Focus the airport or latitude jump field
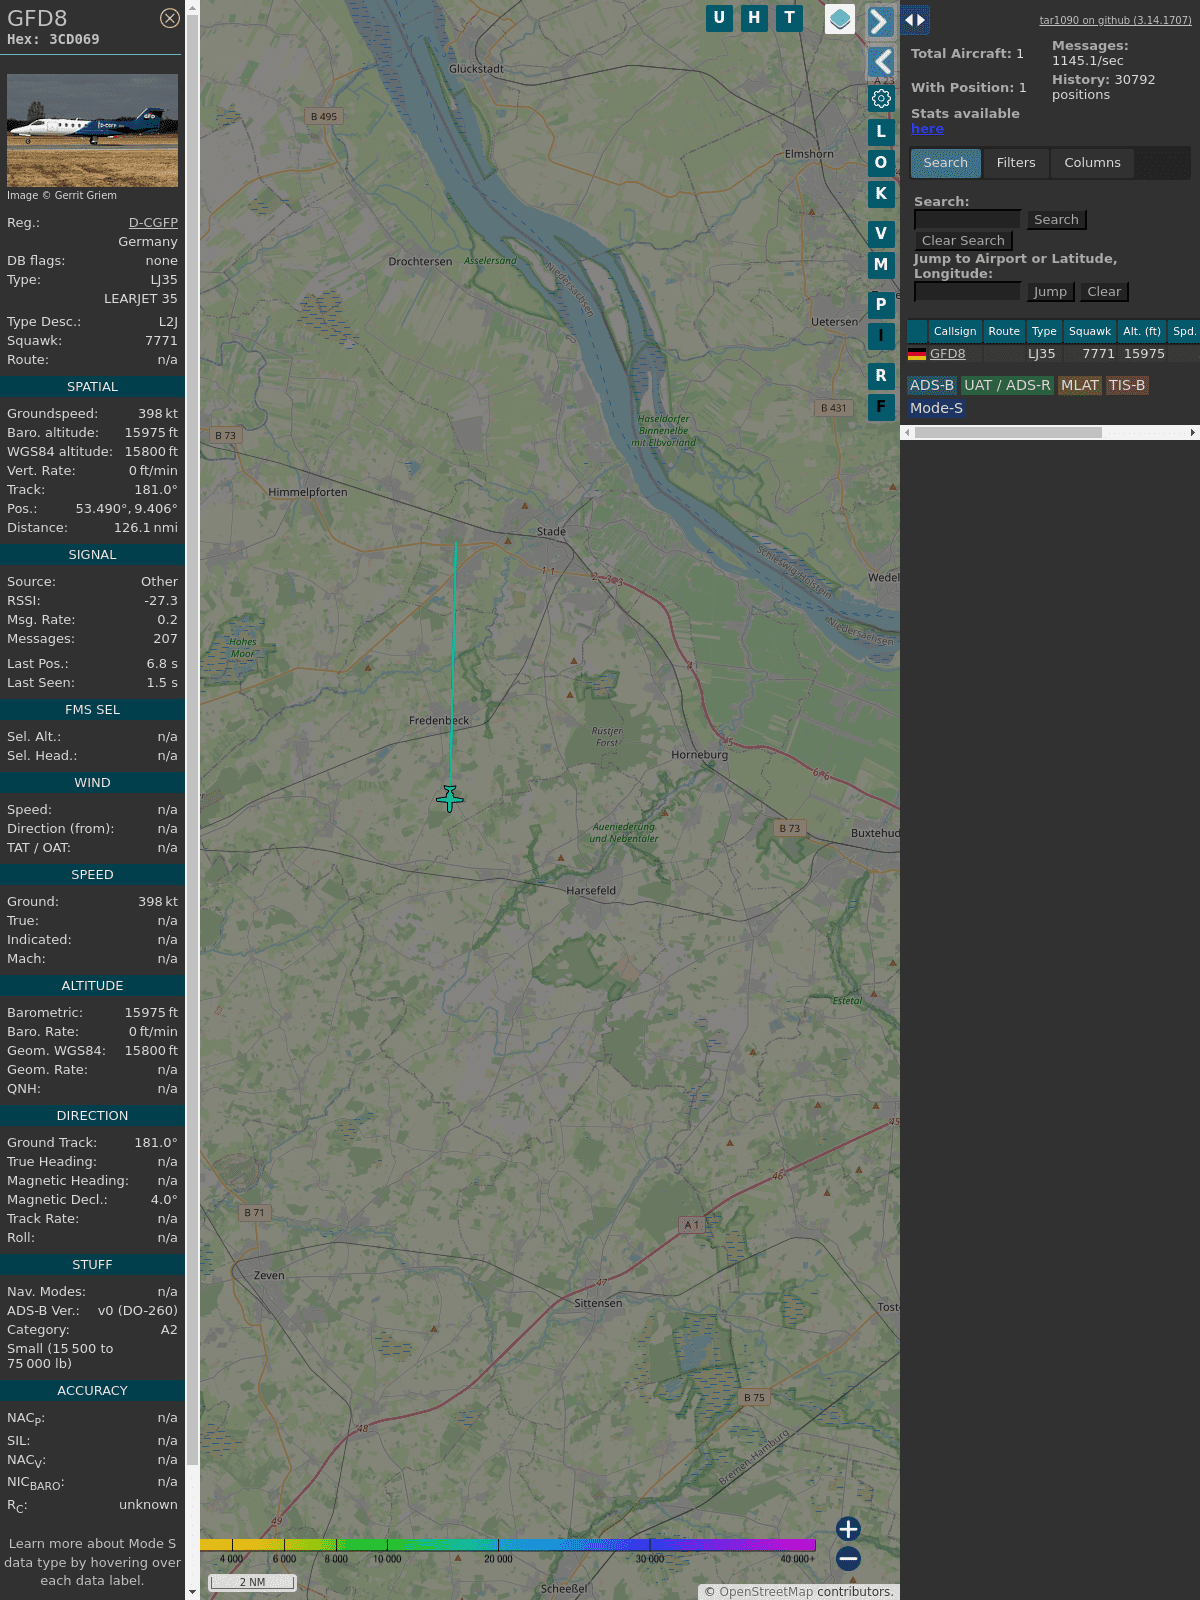This screenshot has width=1200, height=1600. tap(967, 292)
